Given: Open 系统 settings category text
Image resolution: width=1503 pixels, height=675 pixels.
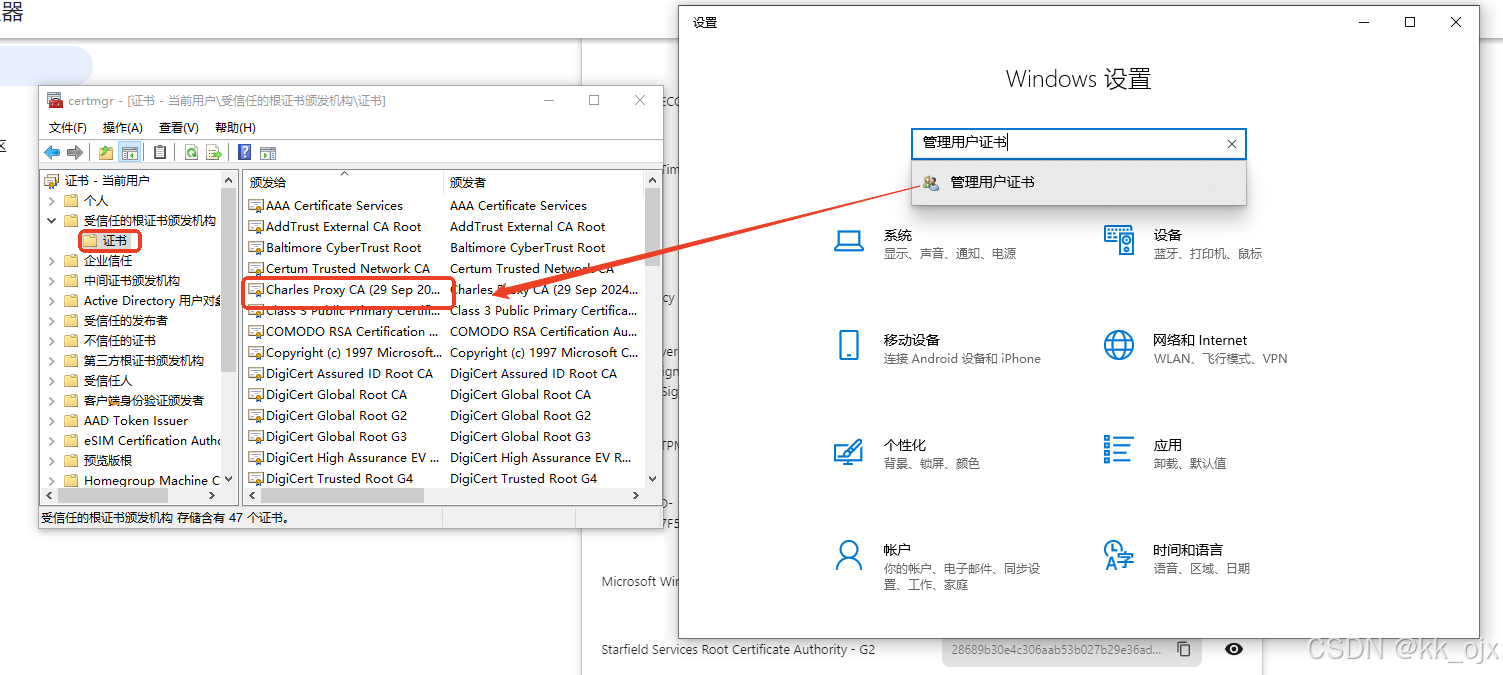Looking at the screenshot, I should [x=898, y=235].
